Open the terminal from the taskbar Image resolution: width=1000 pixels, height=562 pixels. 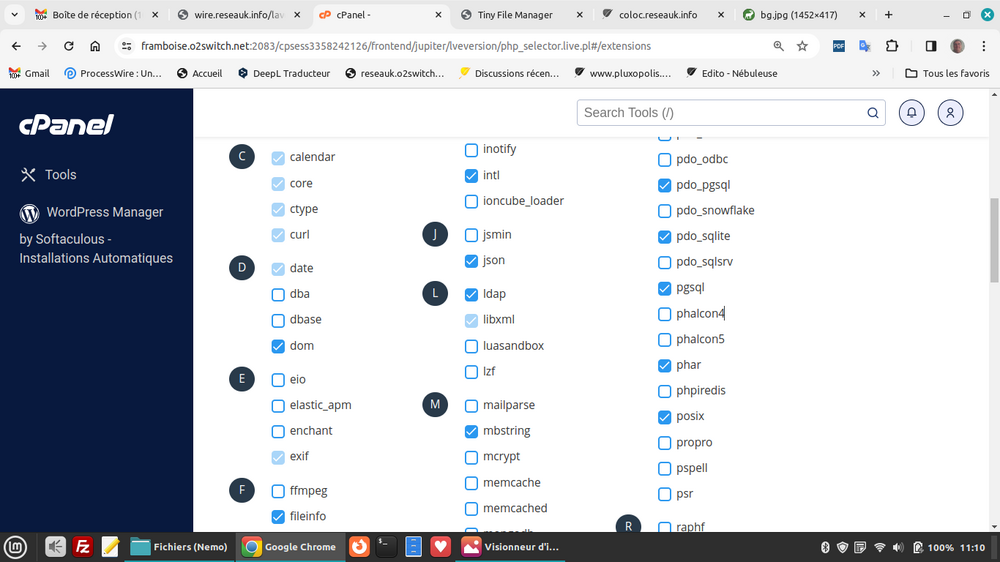click(x=386, y=547)
